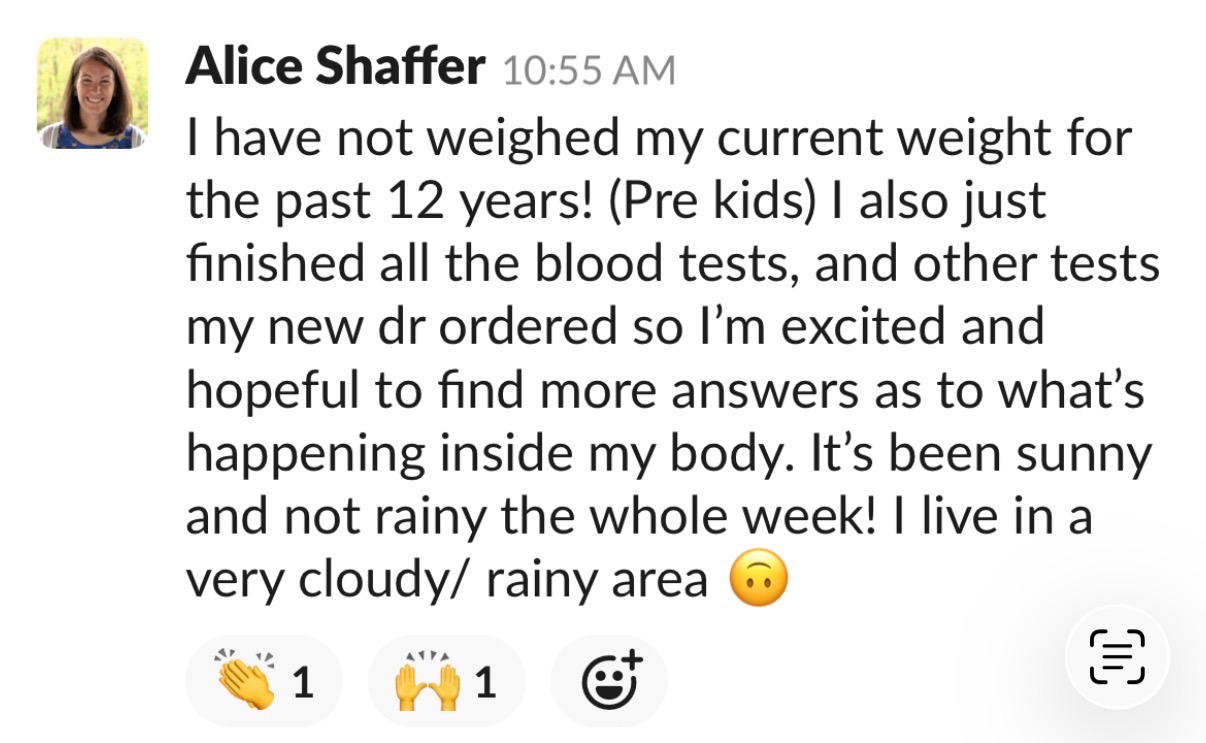Toggle the clapping hands reaction
This screenshot has height=743, width=1206.
pos(264,682)
